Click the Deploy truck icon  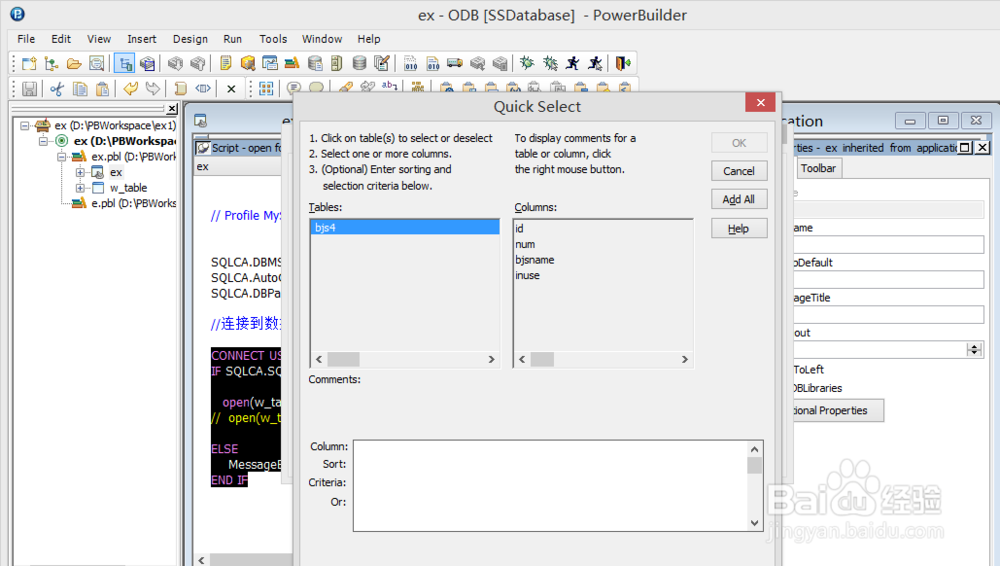pyautogui.click(x=455, y=63)
